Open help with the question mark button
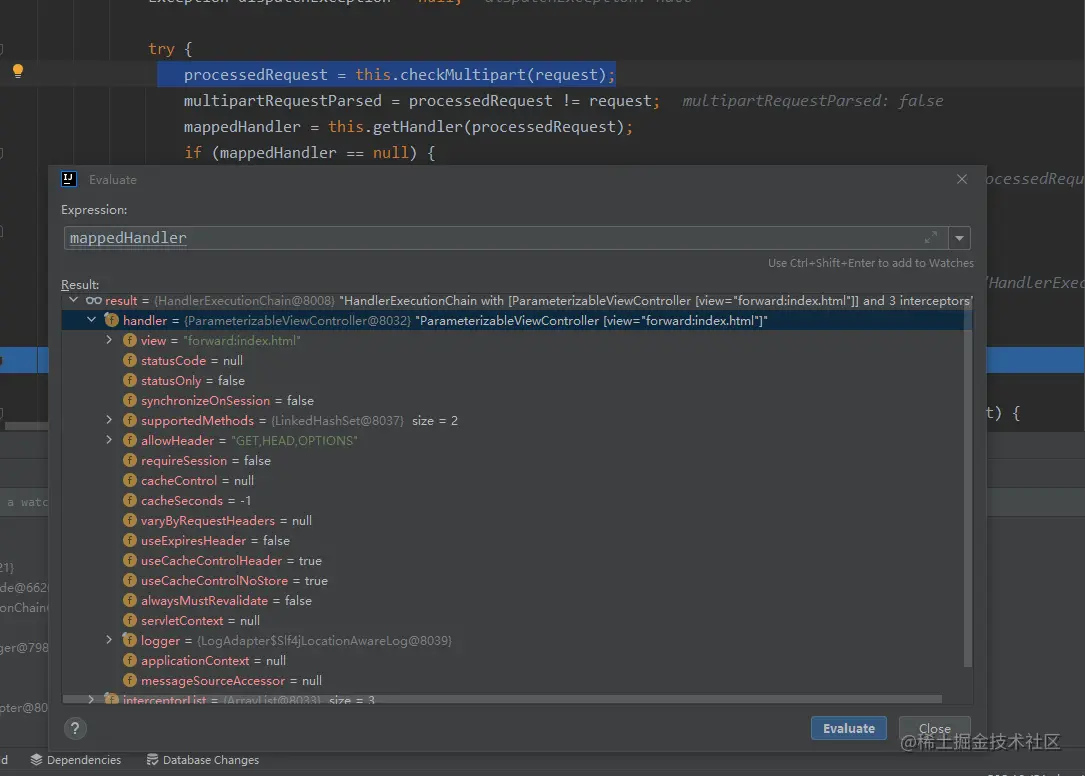 click(75, 728)
